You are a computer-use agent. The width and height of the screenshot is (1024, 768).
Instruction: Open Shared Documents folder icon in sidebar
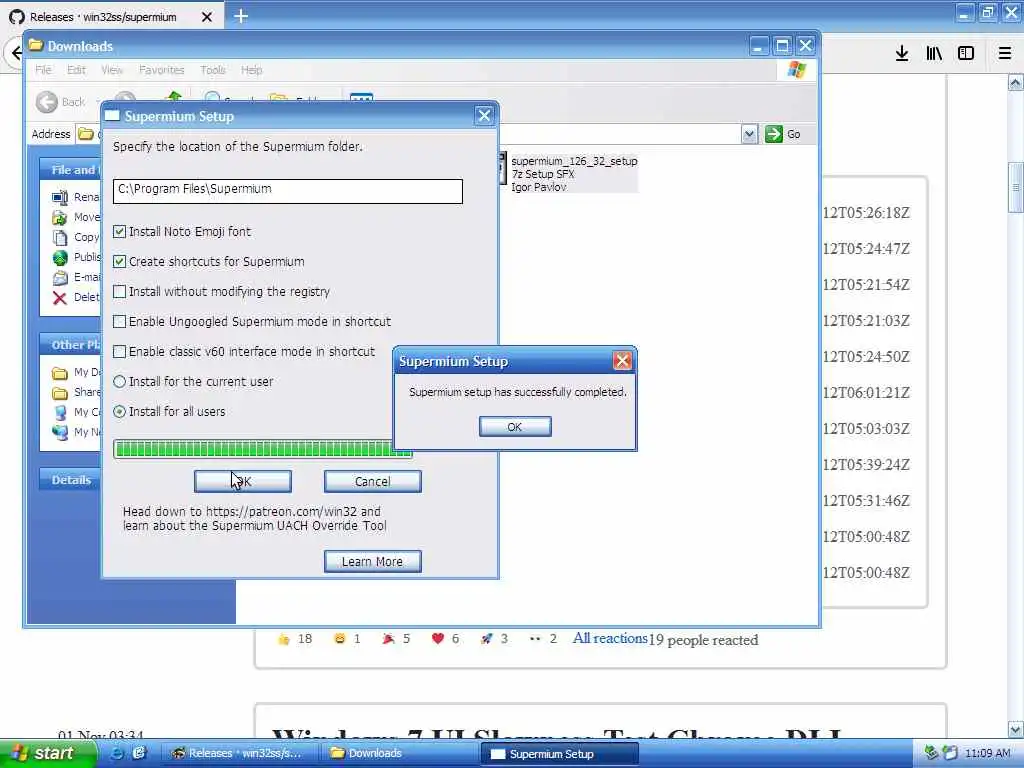[x=60, y=392]
